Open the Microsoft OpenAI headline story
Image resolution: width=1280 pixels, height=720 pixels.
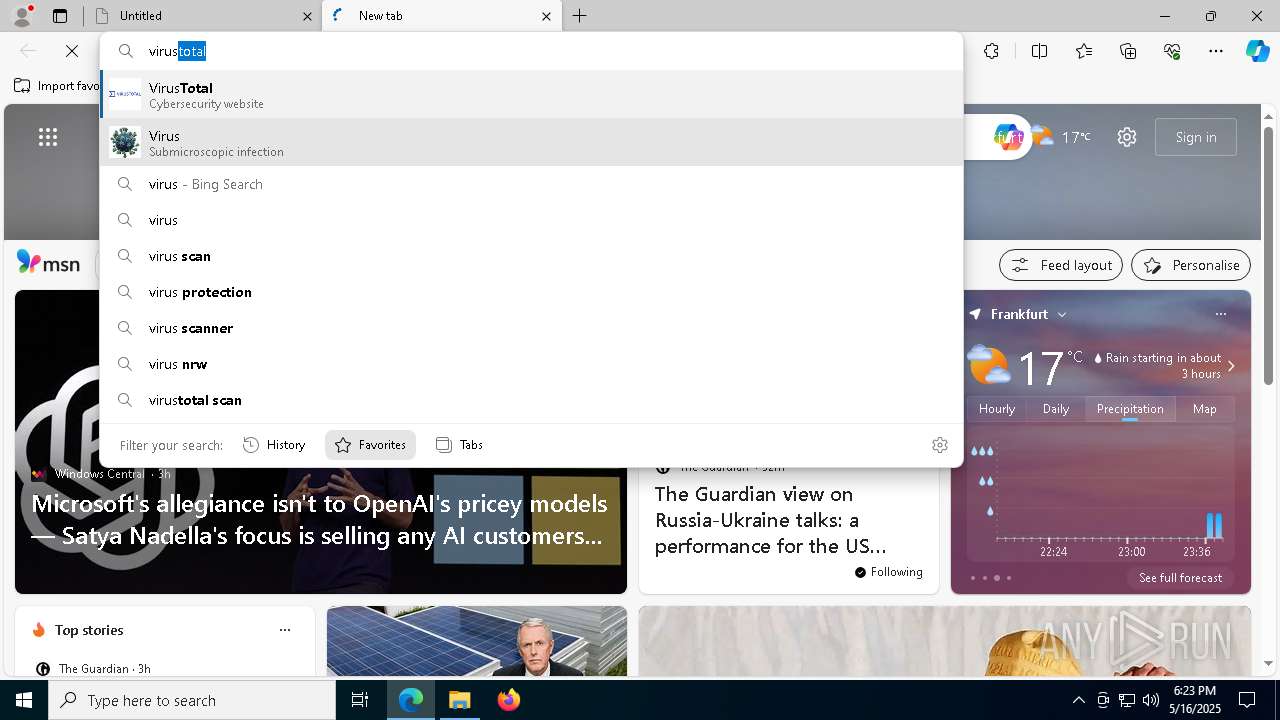point(320,520)
